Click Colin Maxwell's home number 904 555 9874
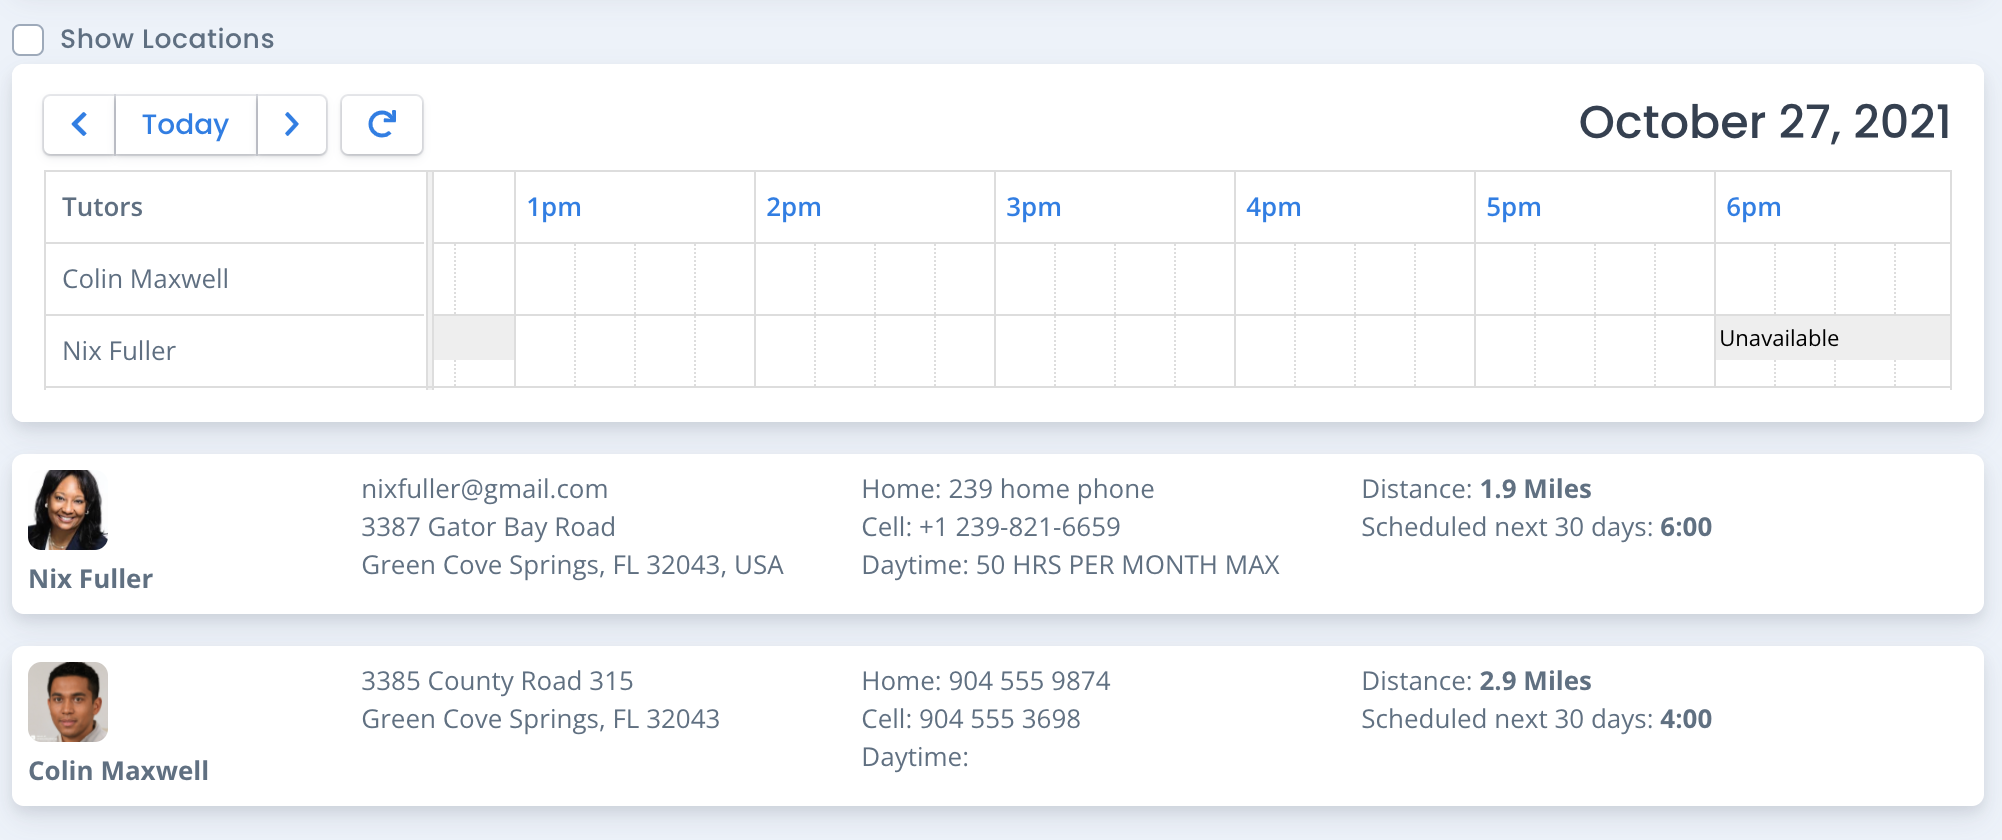 (x=1029, y=681)
